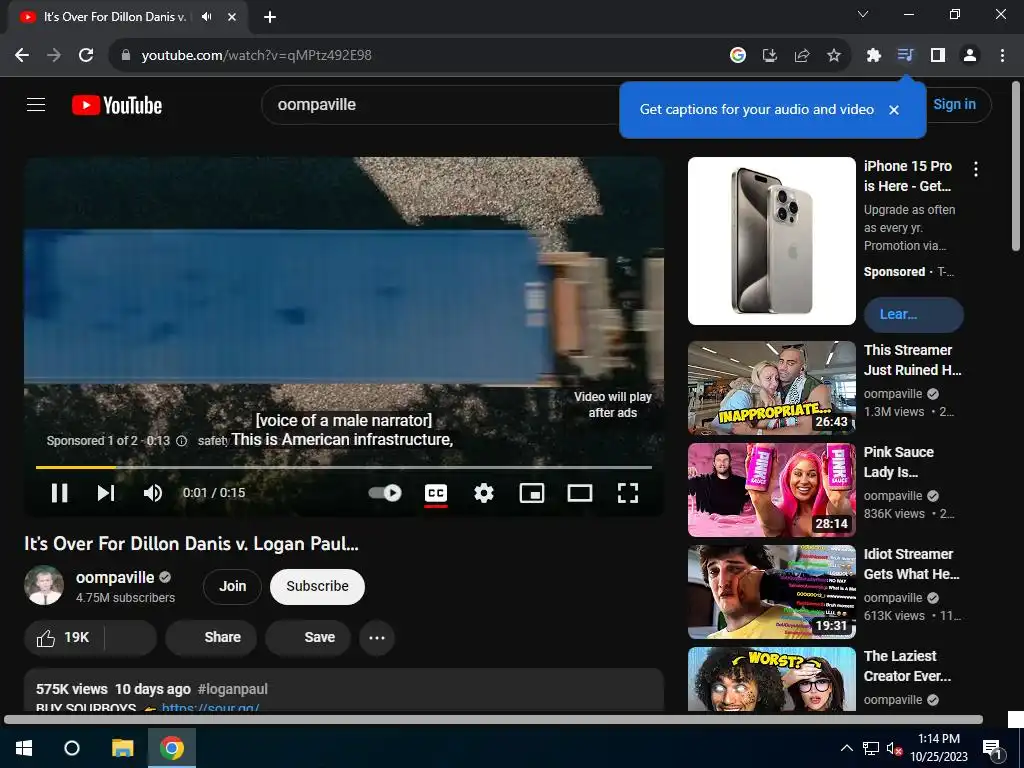Pause the video playback
The height and width of the screenshot is (768, 1024).
[x=59, y=493]
